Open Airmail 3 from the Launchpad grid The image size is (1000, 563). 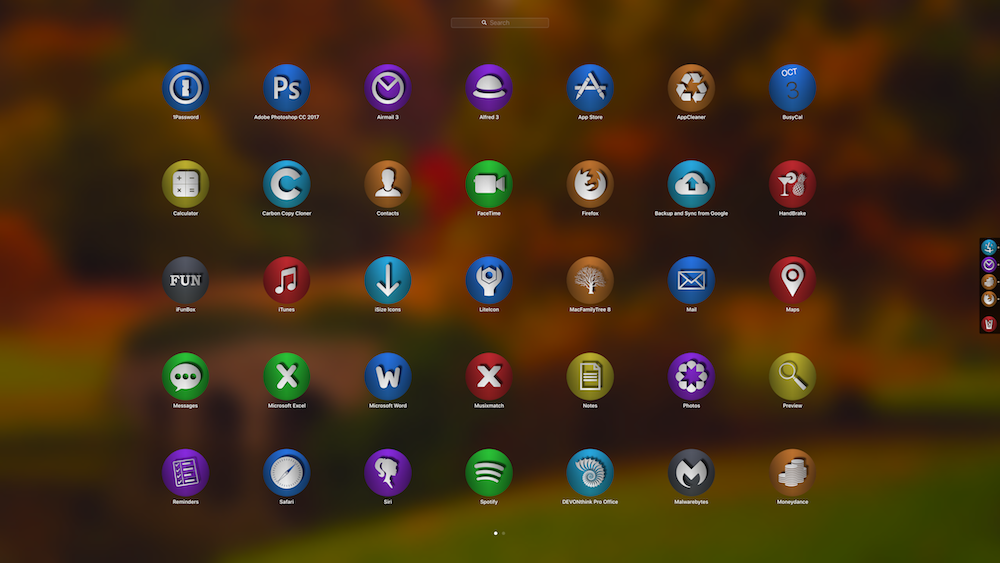[388, 88]
